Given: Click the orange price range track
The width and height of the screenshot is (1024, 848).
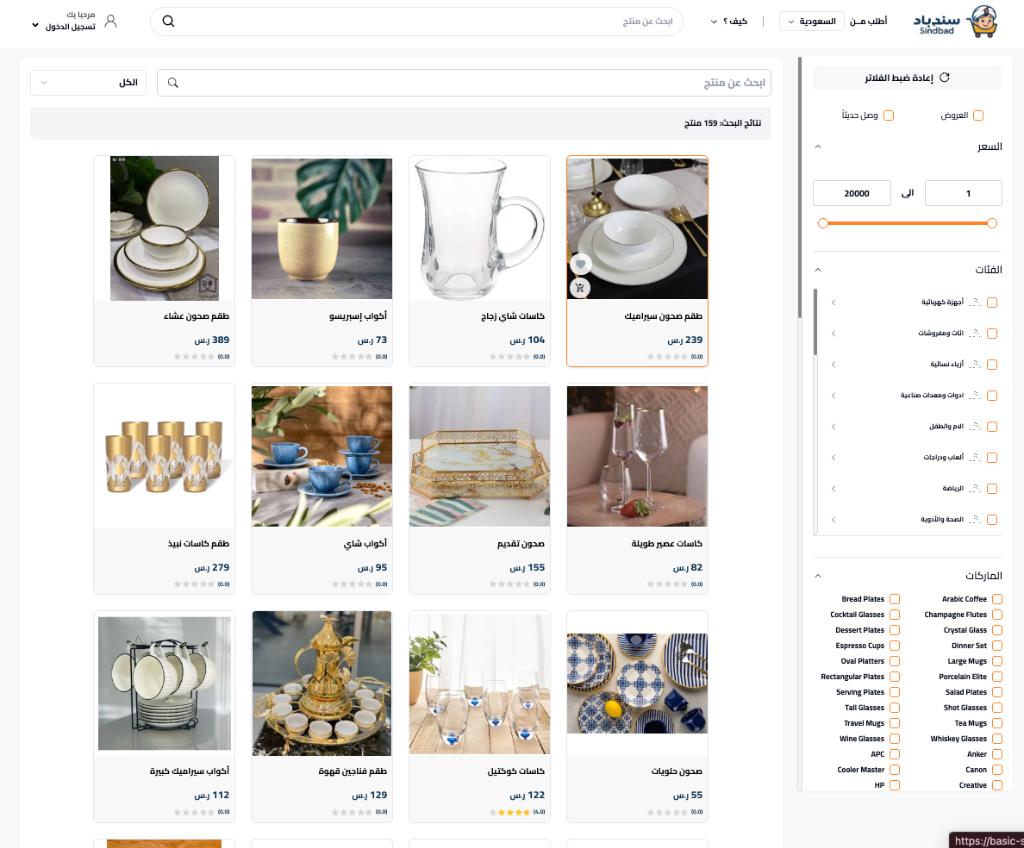Looking at the screenshot, I should click(907, 223).
